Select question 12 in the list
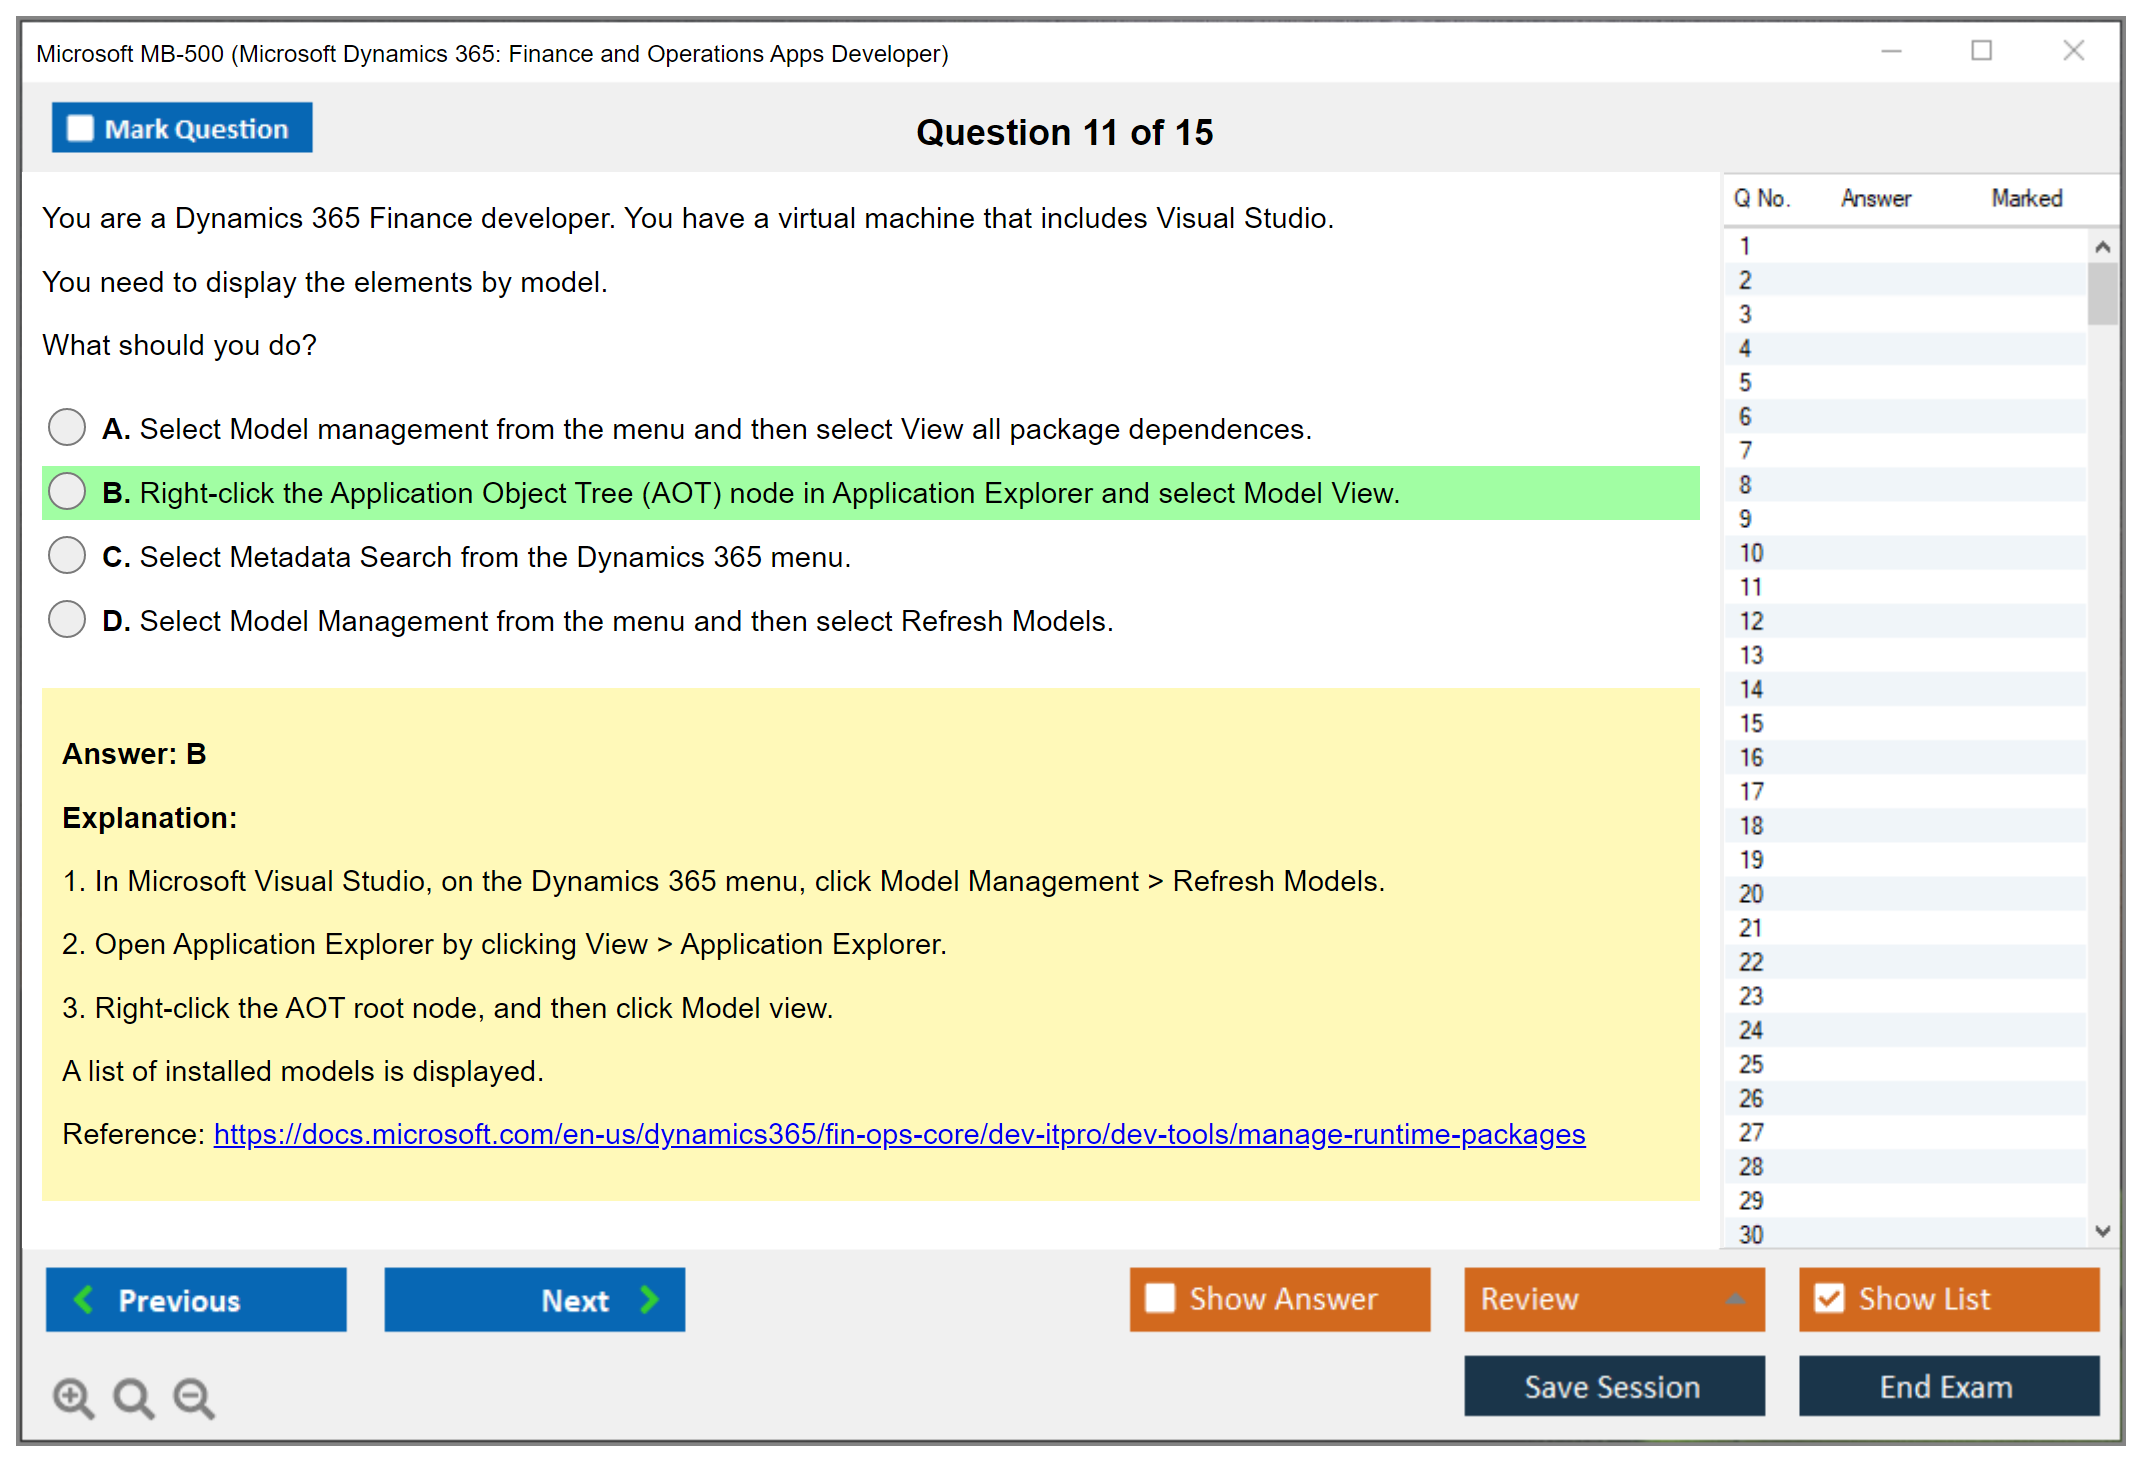Viewport: 2150px width, 1470px height. click(1751, 621)
